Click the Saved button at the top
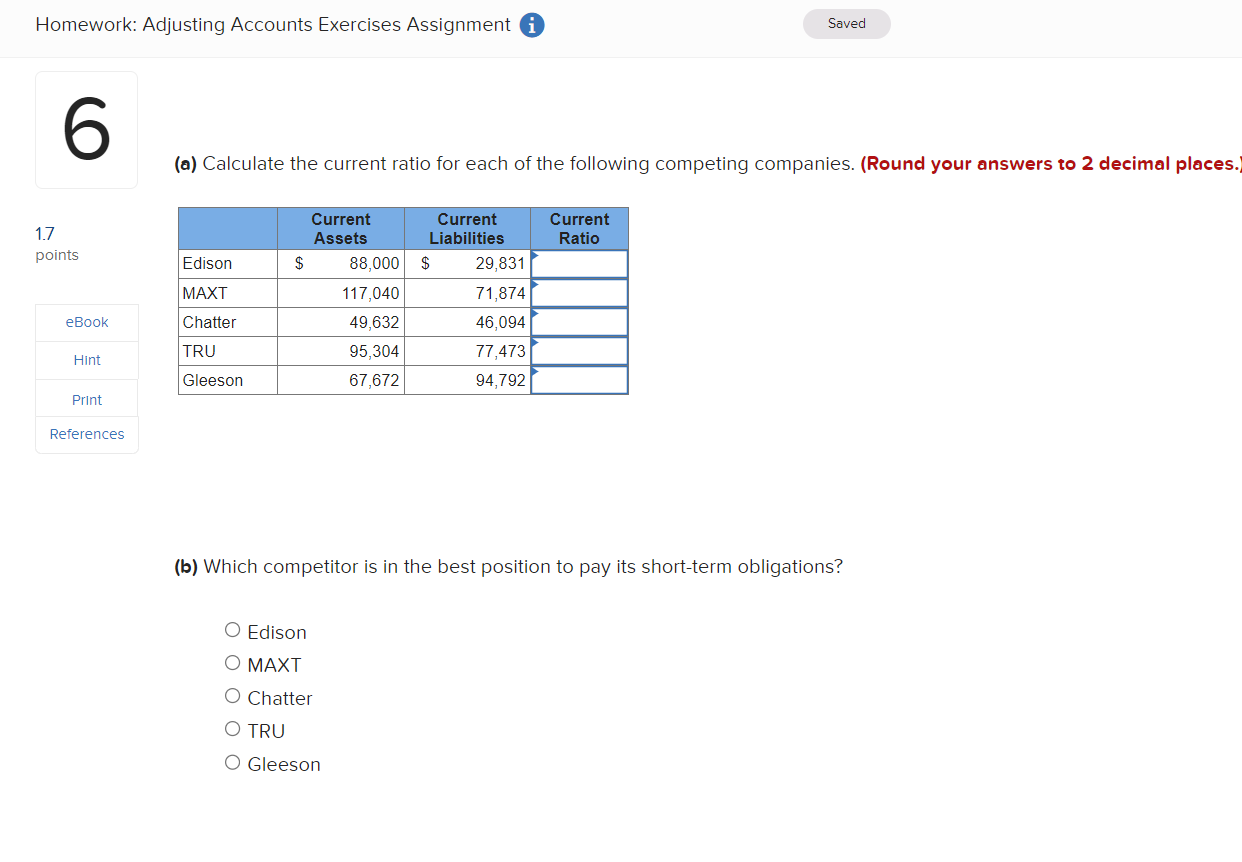This screenshot has height=862, width=1242. point(846,23)
